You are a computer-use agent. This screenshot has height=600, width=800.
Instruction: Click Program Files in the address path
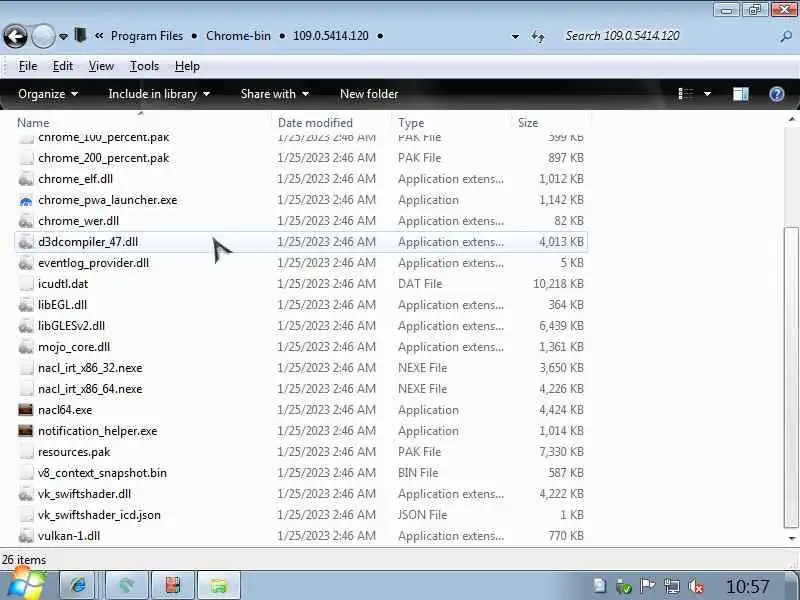click(147, 36)
